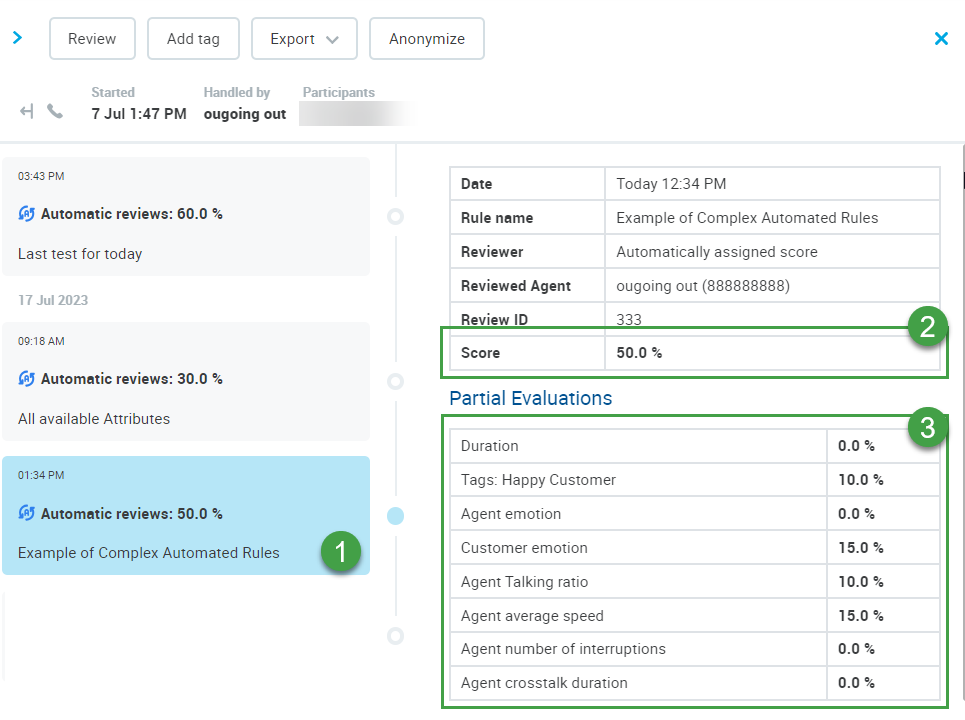The image size is (965, 720).
Task: Select the 'Last test for today' review card
Action: click(185, 216)
